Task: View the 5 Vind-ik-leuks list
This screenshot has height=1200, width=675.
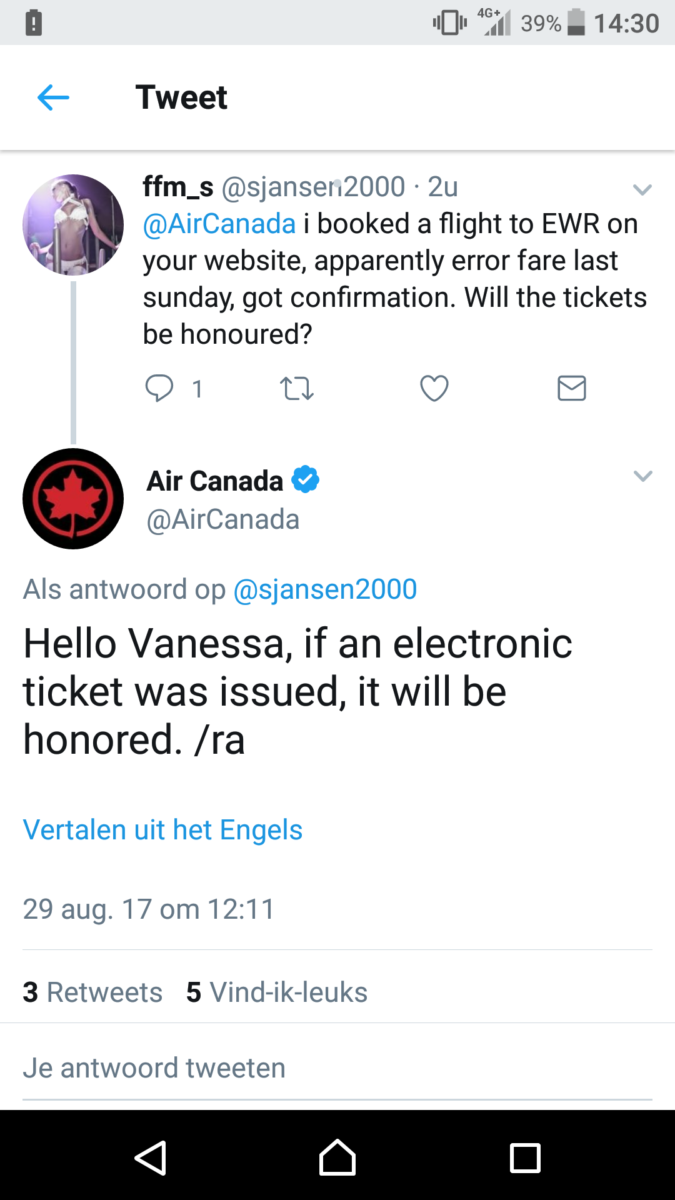Action: (277, 992)
